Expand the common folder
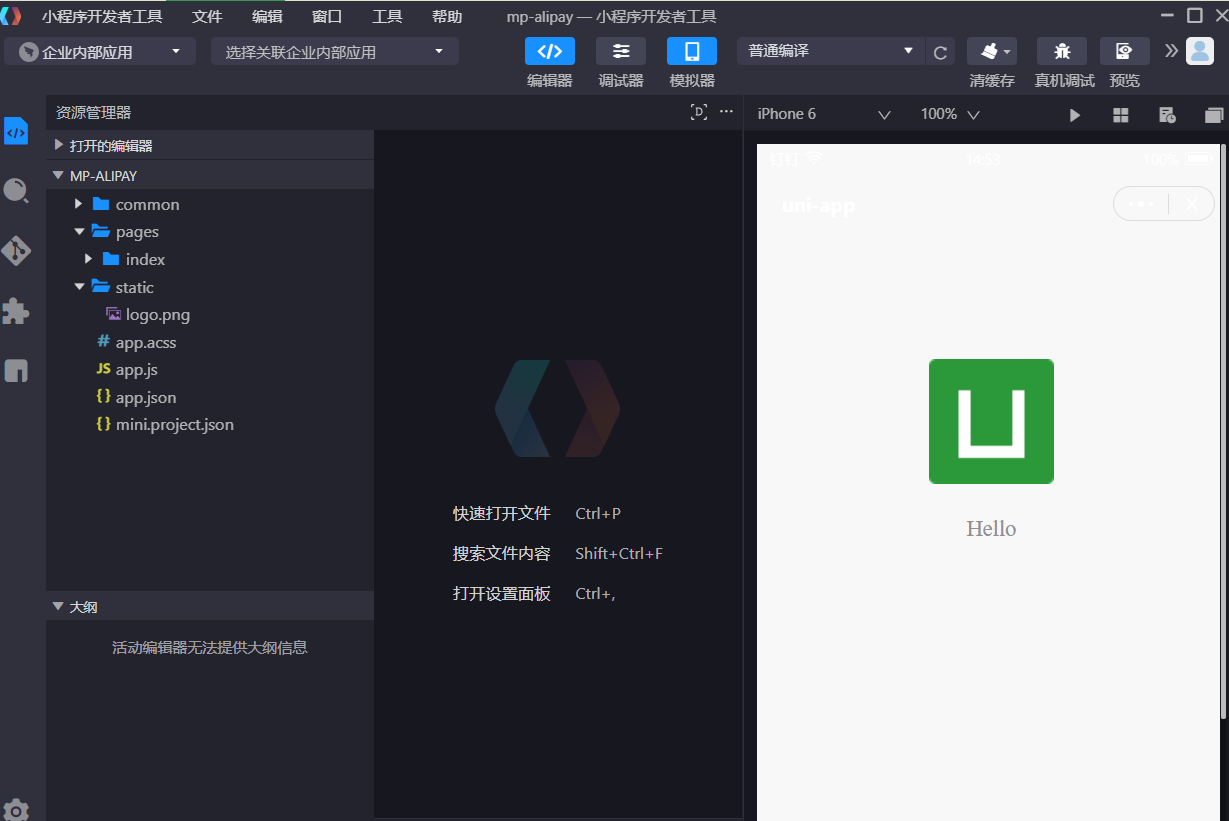1229x821 pixels. click(147, 204)
